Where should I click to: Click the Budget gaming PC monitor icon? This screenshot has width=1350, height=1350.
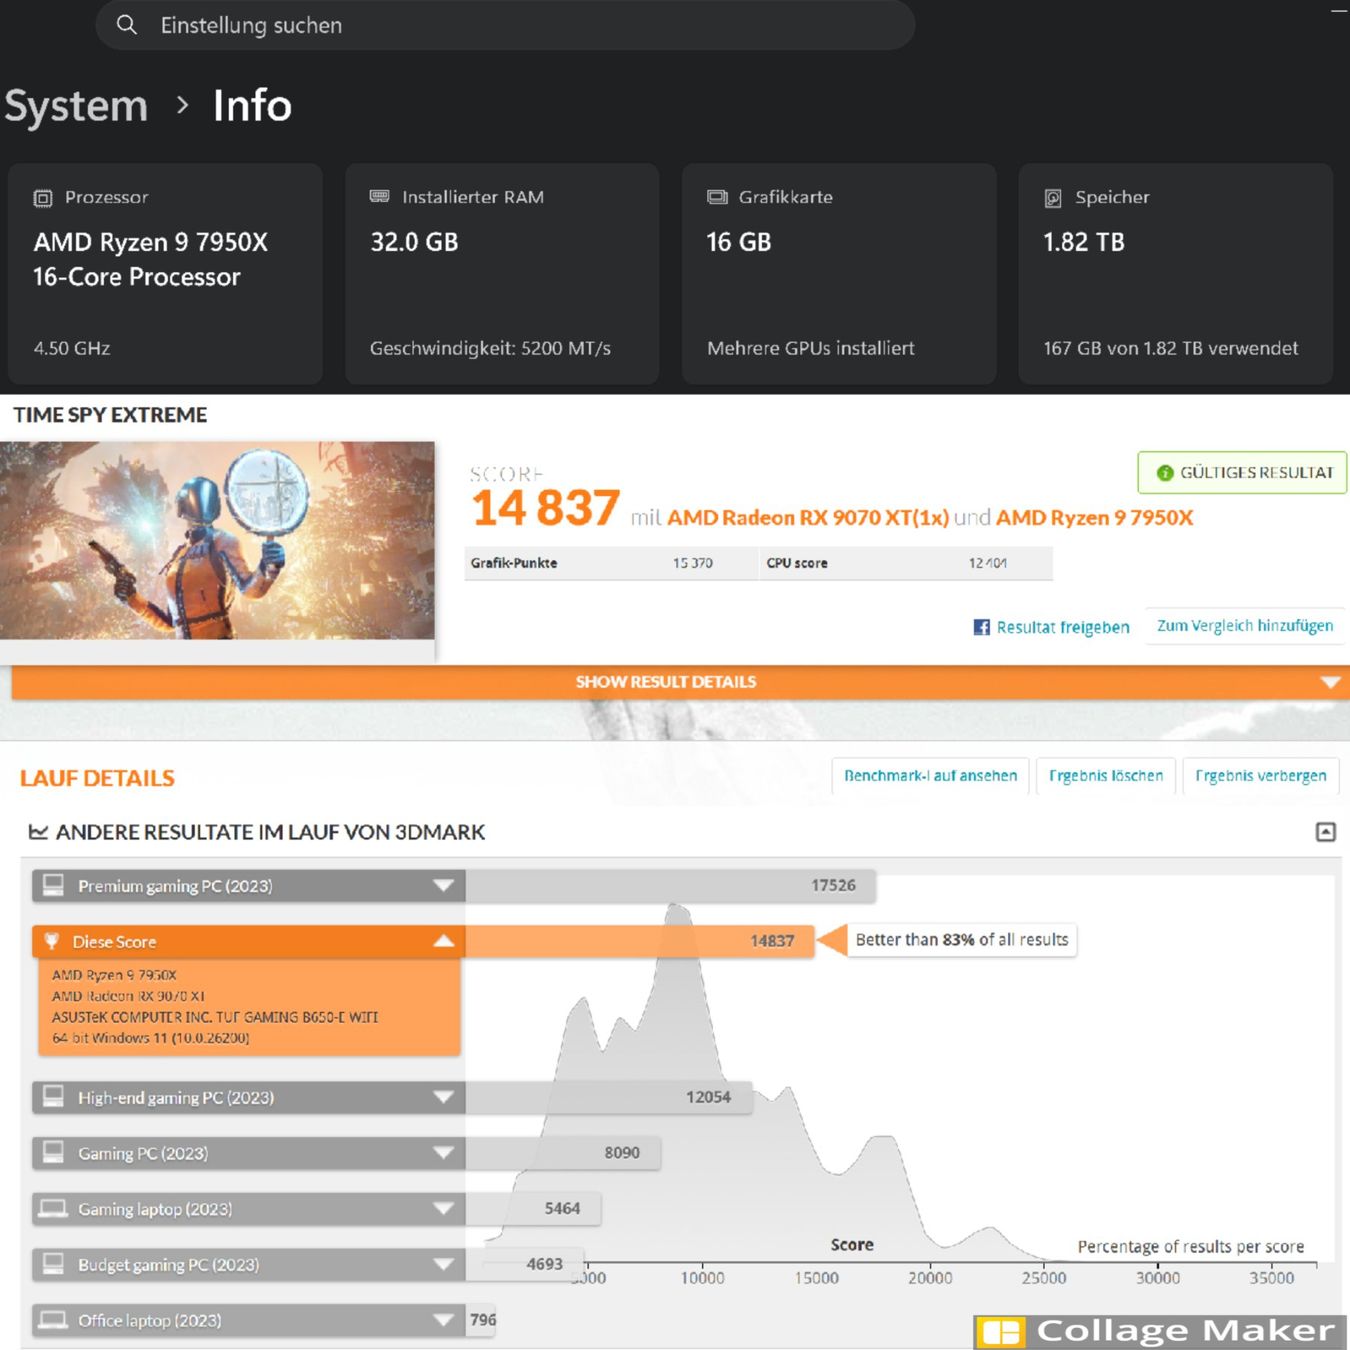(x=54, y=1263)
